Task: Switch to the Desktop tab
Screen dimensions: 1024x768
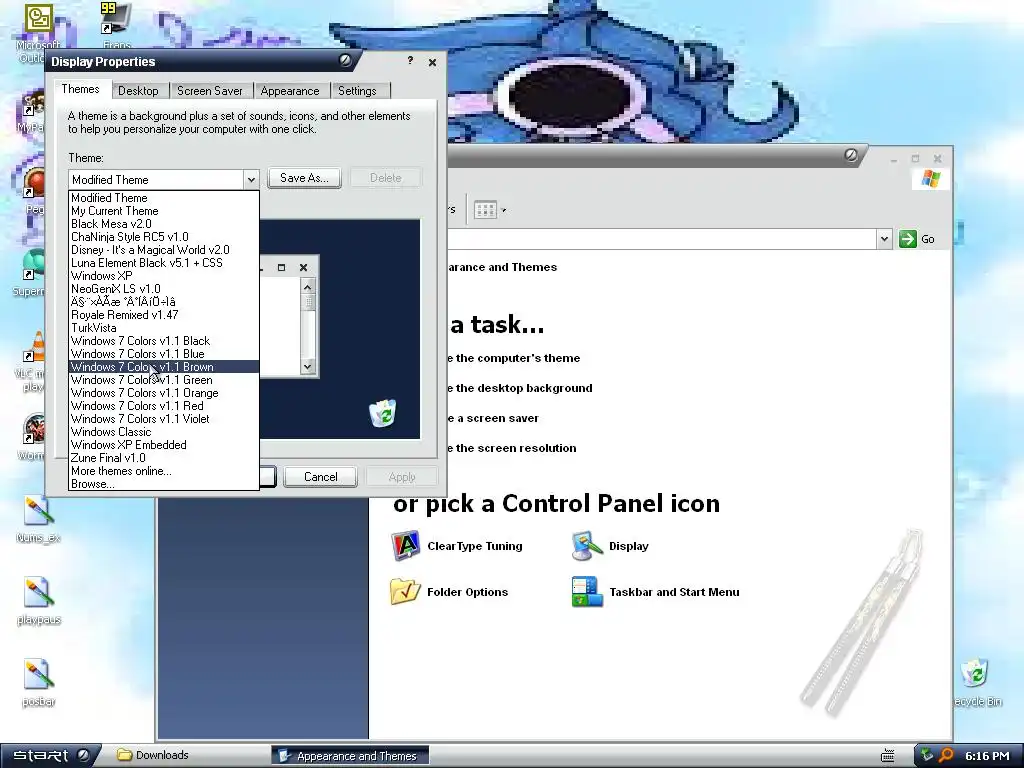Action: click(x=138, y=91)
